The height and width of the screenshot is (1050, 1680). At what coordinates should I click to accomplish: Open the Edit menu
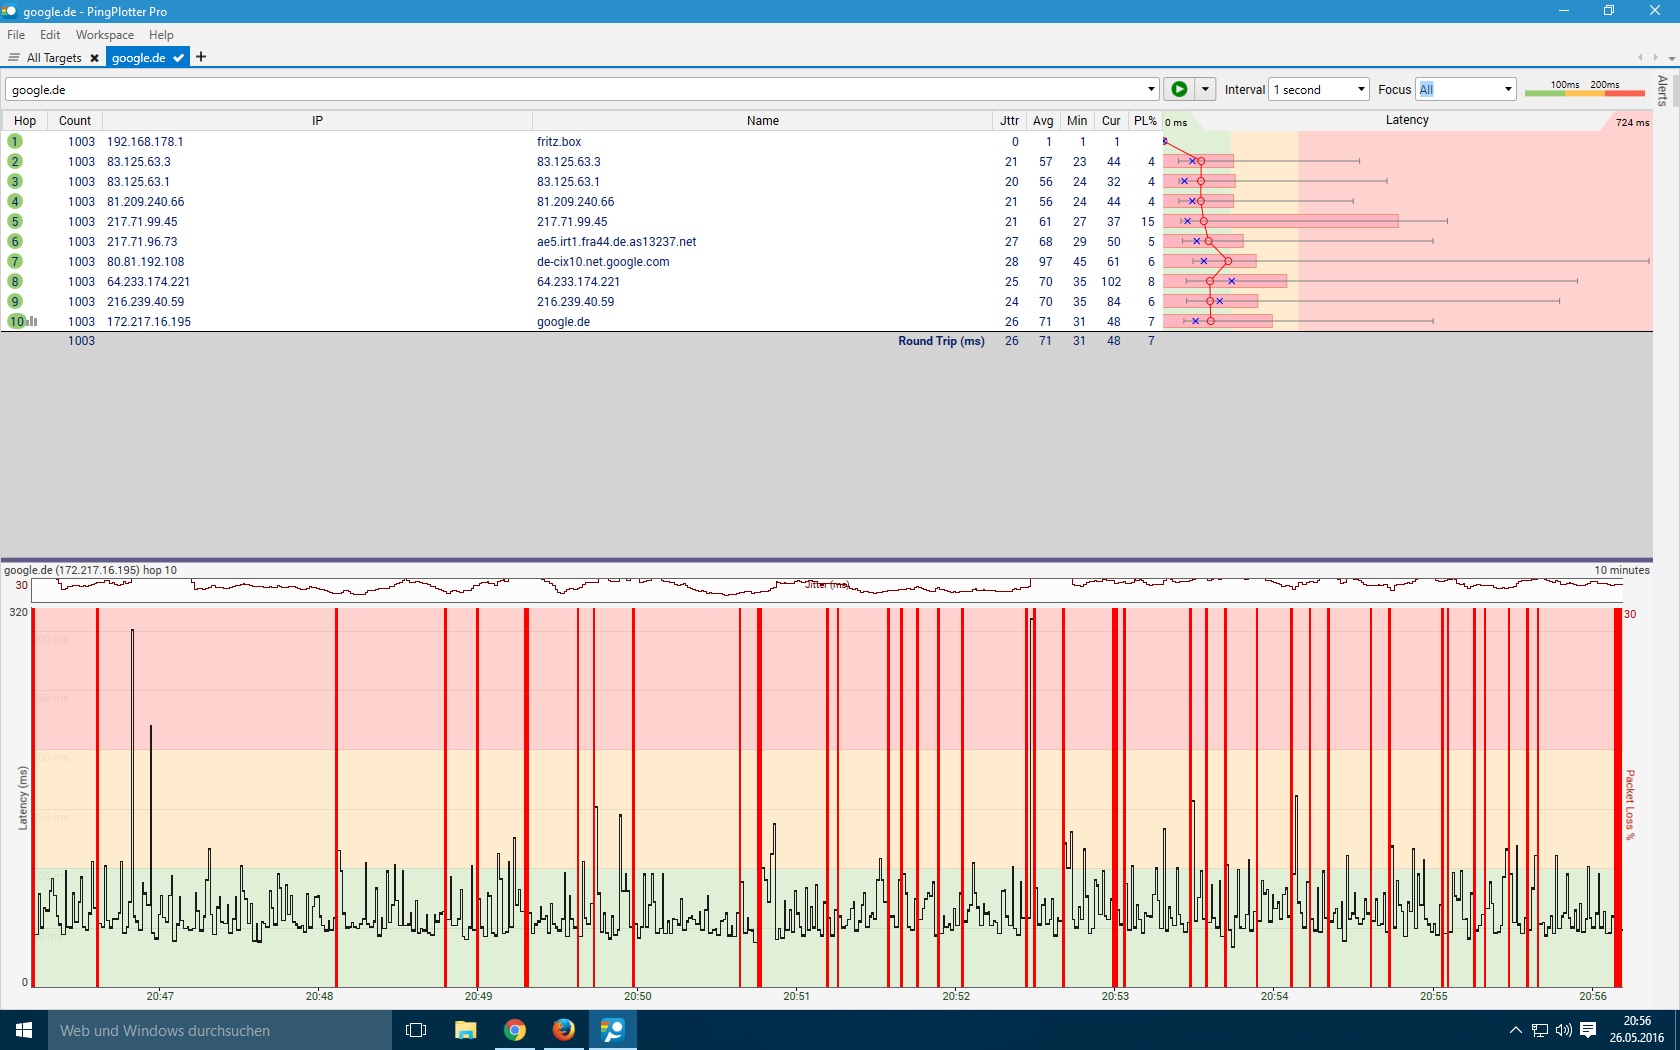tap(50, 34)
